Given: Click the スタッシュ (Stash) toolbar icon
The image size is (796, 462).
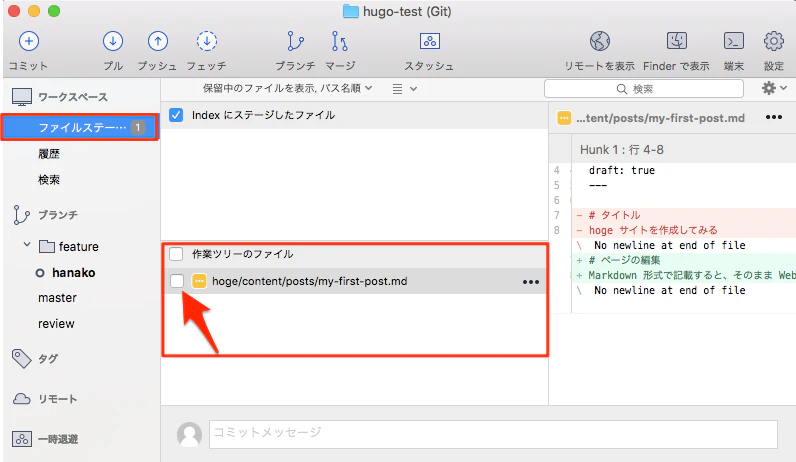Looking at the screenshot, I should click(429, 41).
